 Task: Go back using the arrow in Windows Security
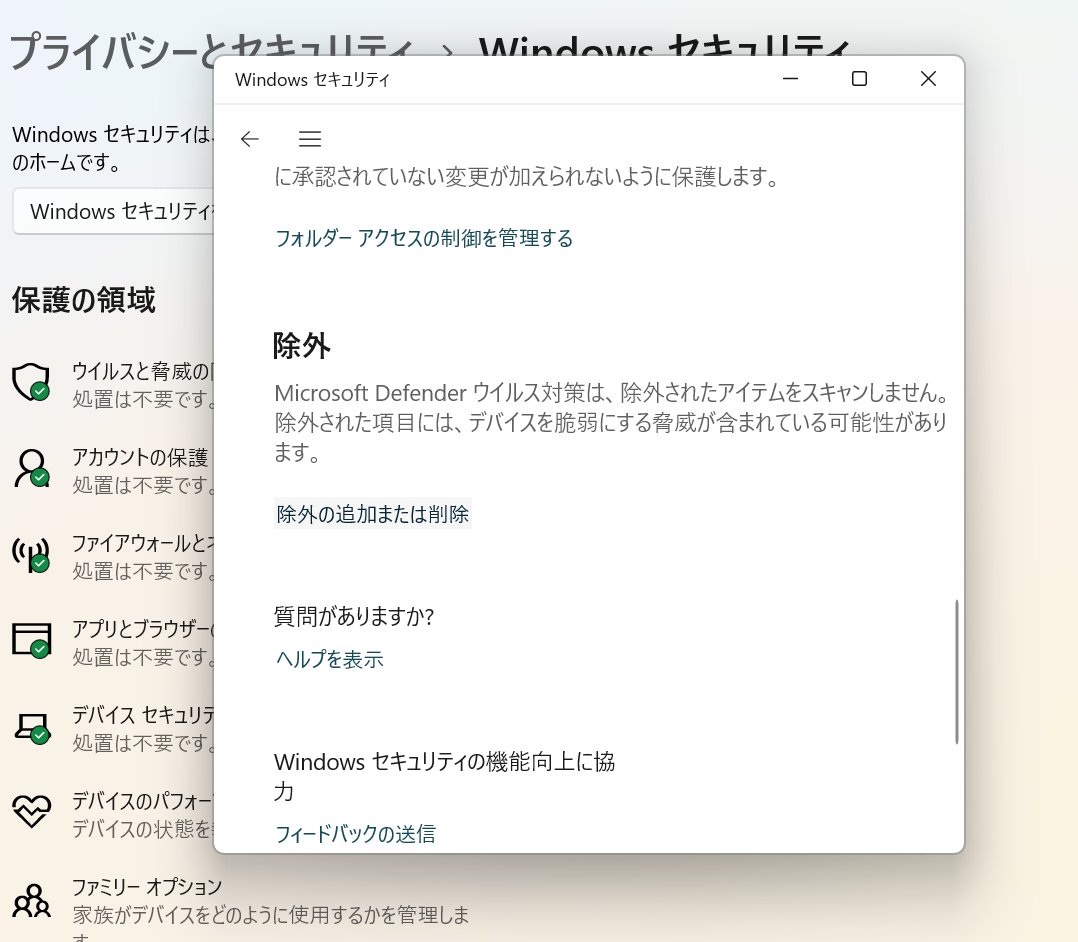pyautogui.click(x=248, y=139)
